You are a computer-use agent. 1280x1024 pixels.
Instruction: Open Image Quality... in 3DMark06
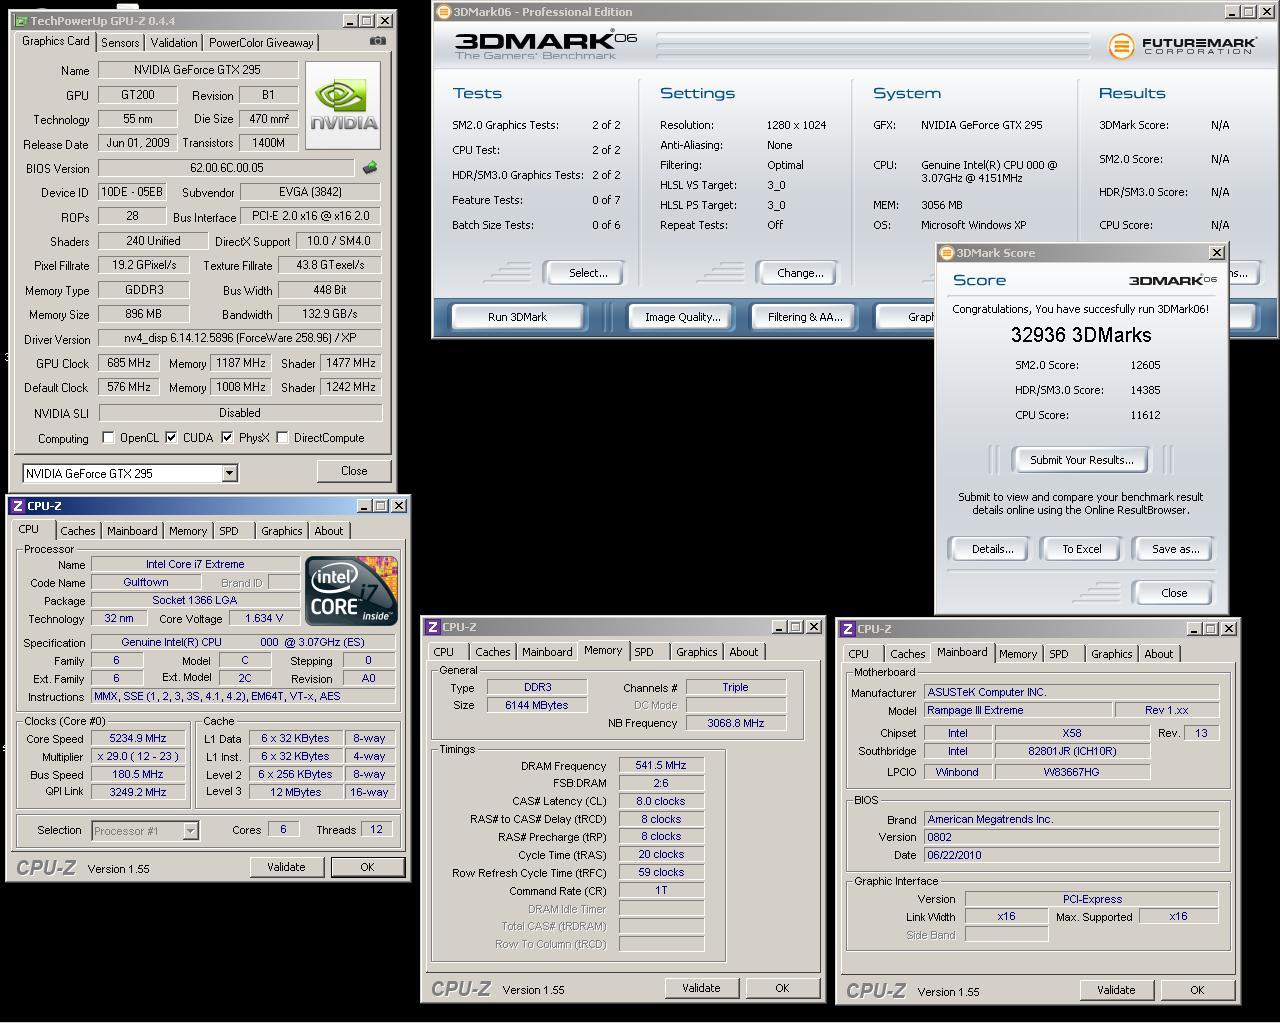682,317
